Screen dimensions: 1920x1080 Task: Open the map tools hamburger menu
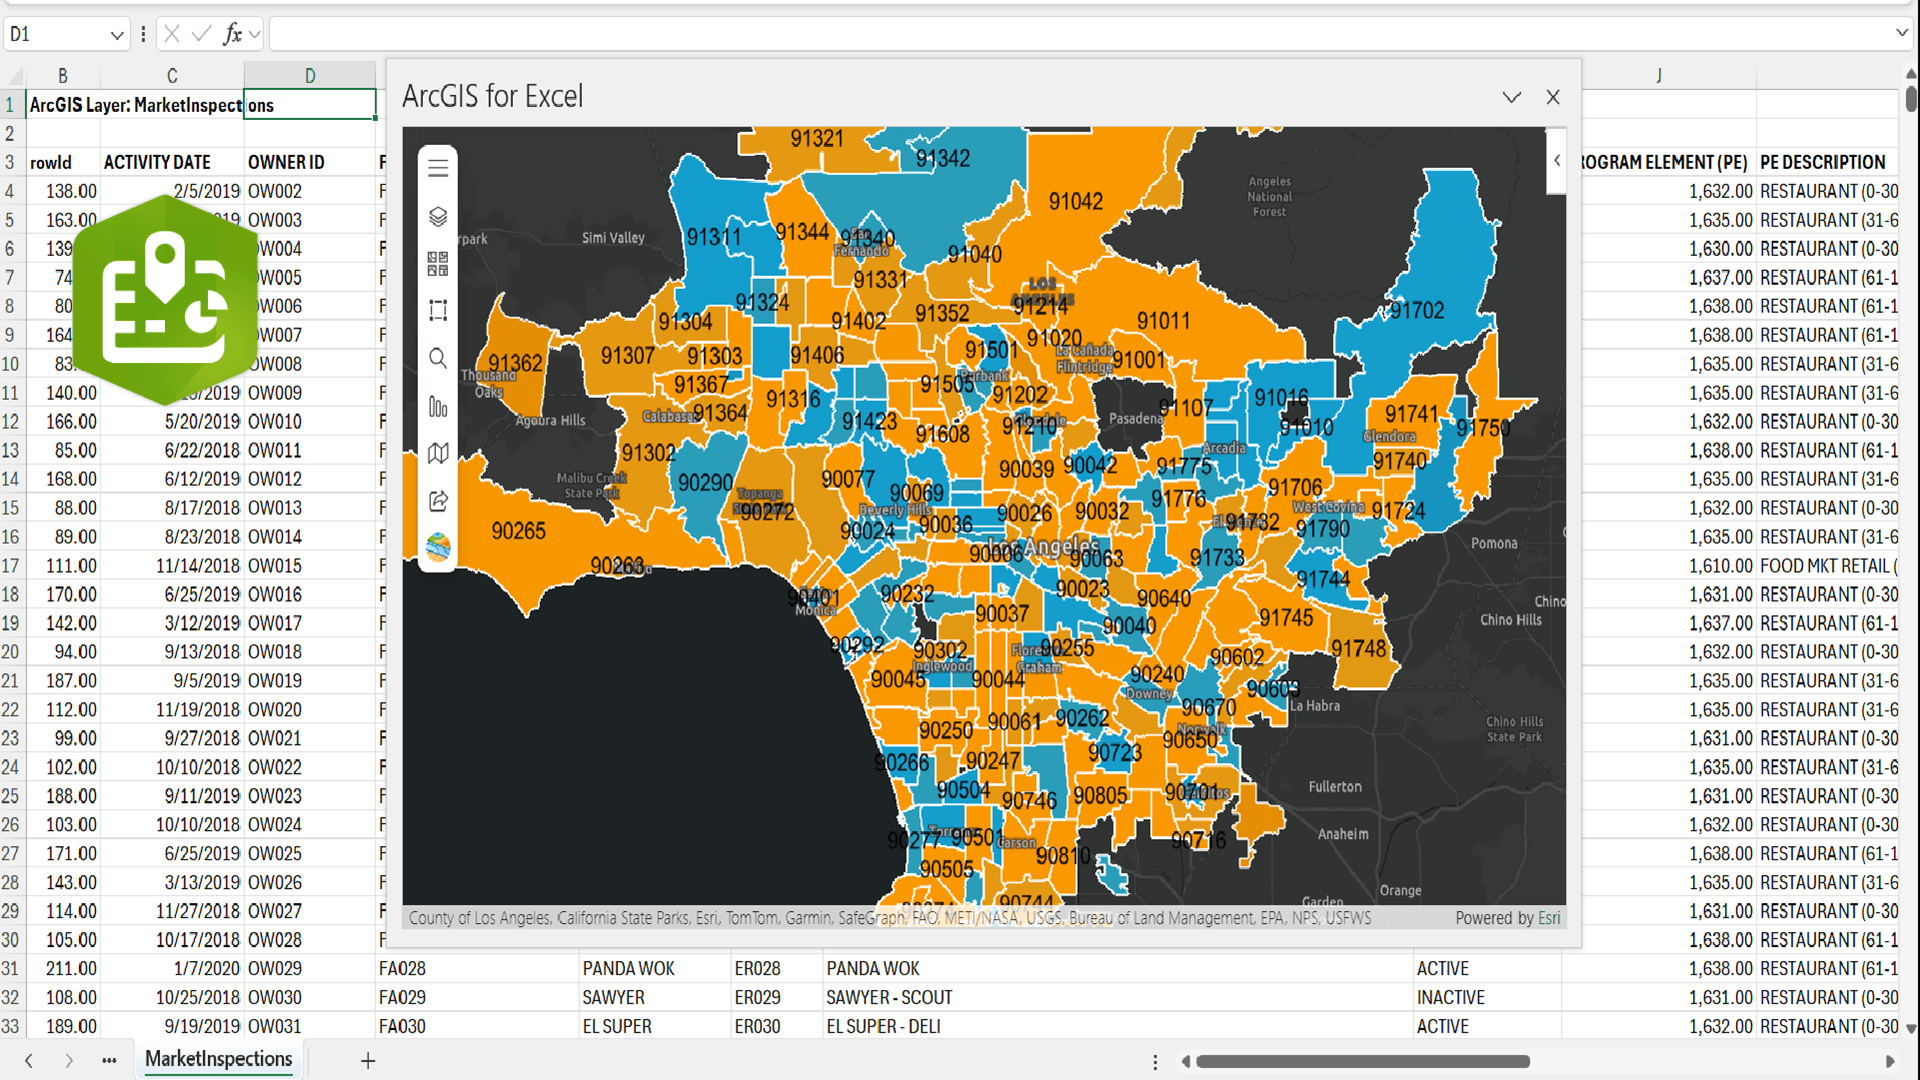(x=438, y=168)
